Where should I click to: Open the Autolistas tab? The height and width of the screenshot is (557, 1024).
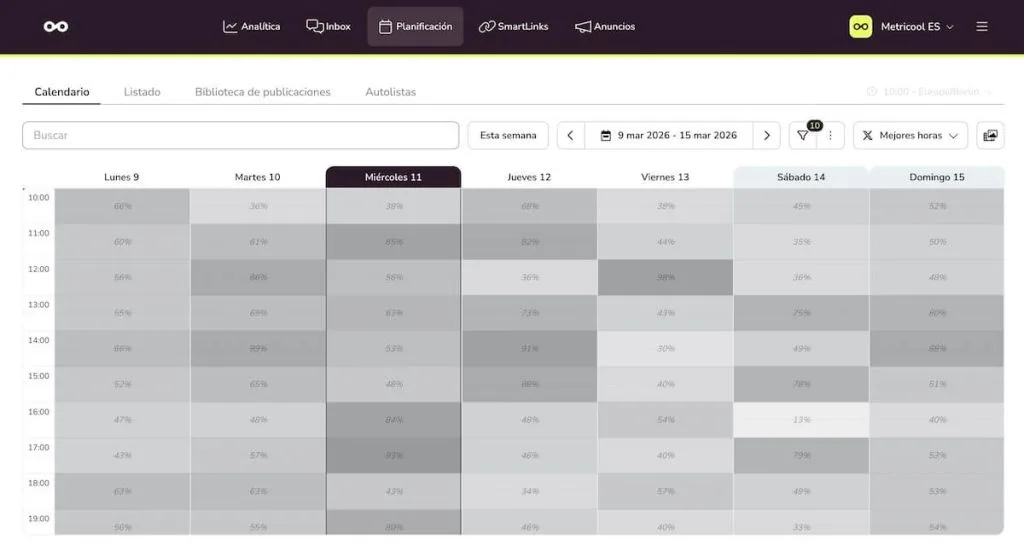(390, 92)
